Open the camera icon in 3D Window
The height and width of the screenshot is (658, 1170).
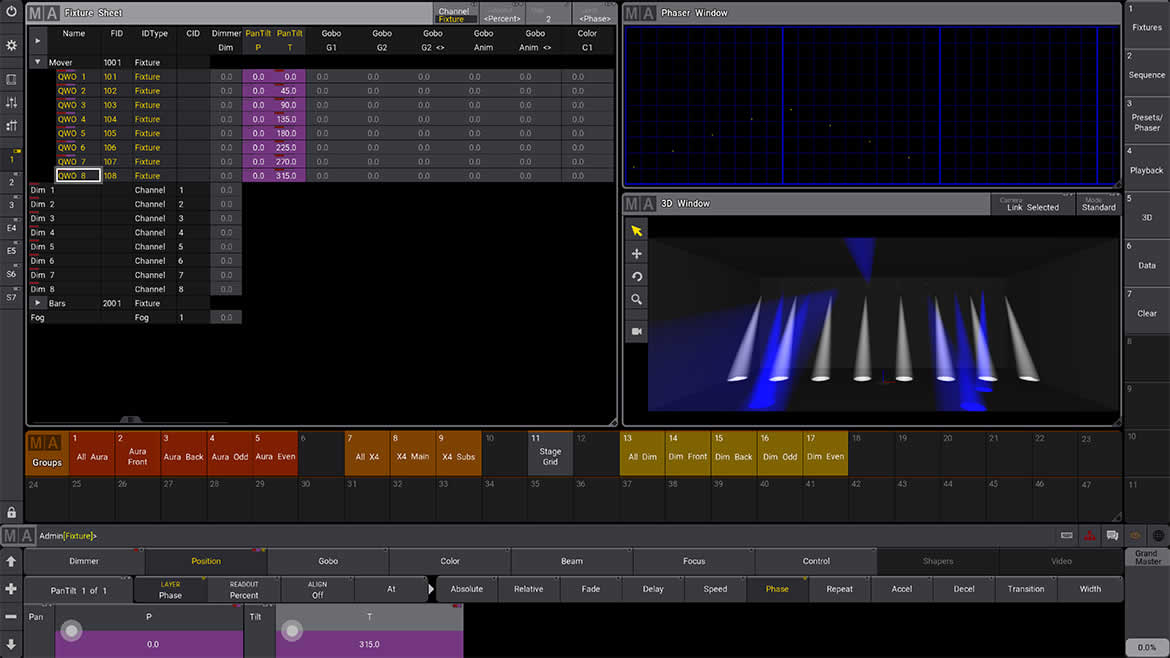click(x=636, y=331)
